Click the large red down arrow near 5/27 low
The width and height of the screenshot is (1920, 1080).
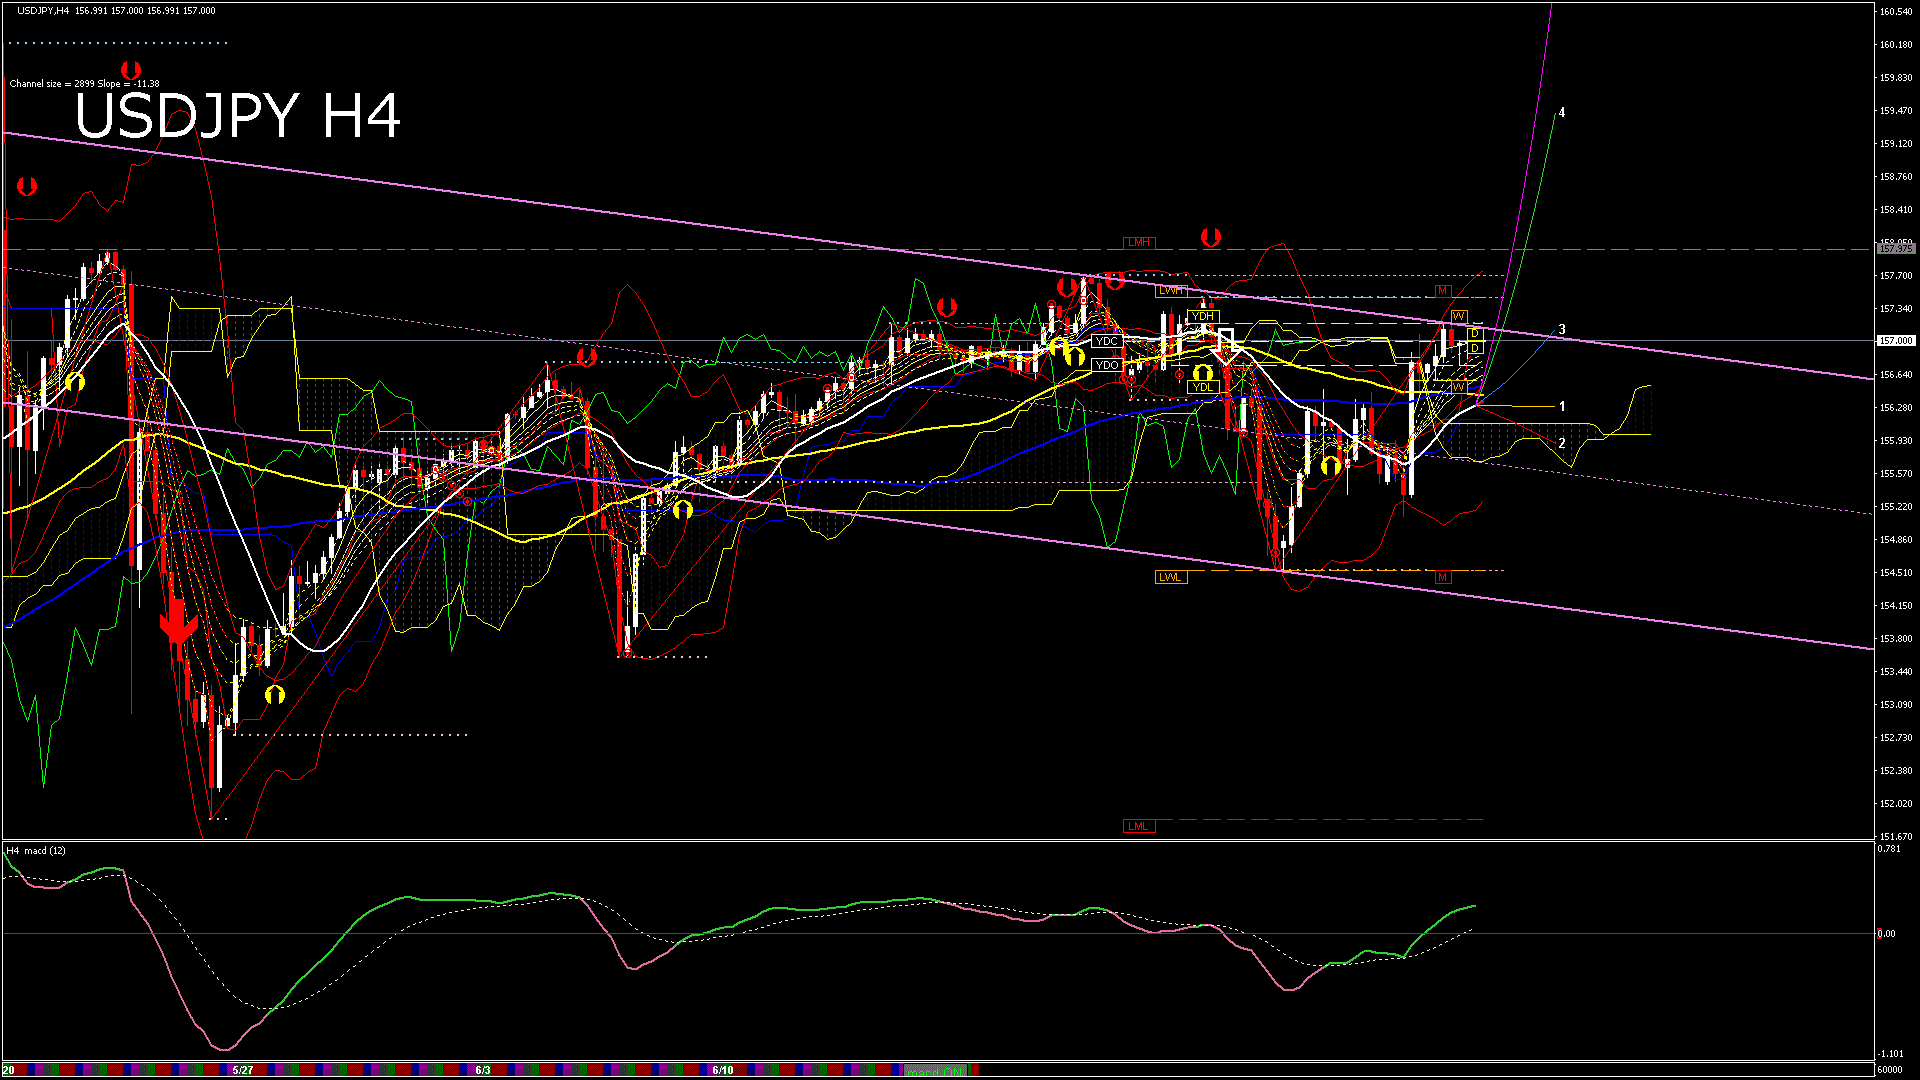click(178, 623)
